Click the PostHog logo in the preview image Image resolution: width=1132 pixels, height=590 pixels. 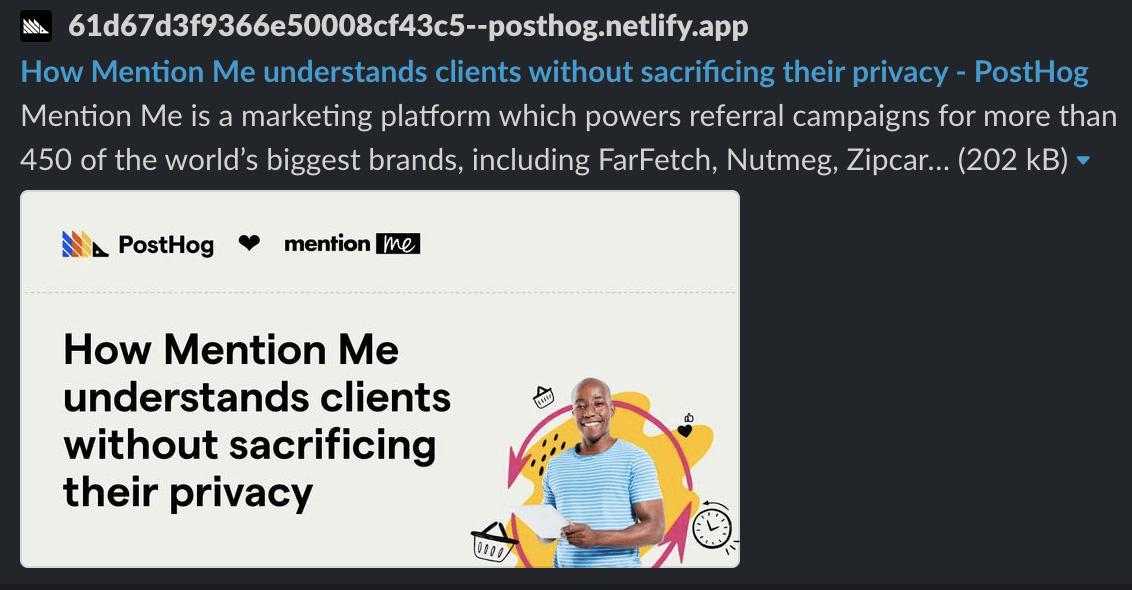pos(138,243)
